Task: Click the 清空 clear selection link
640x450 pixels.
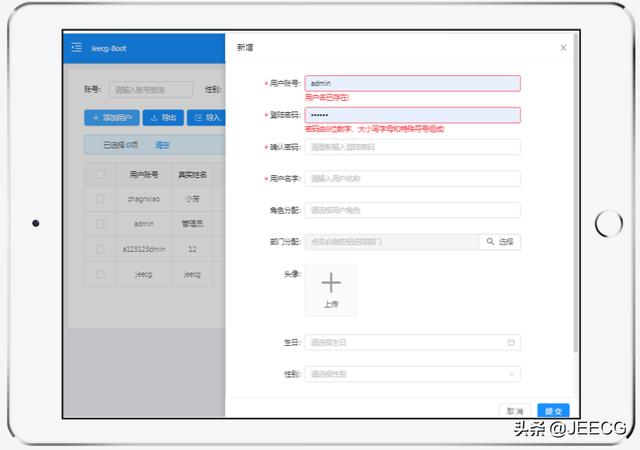Action: [162, 145]
